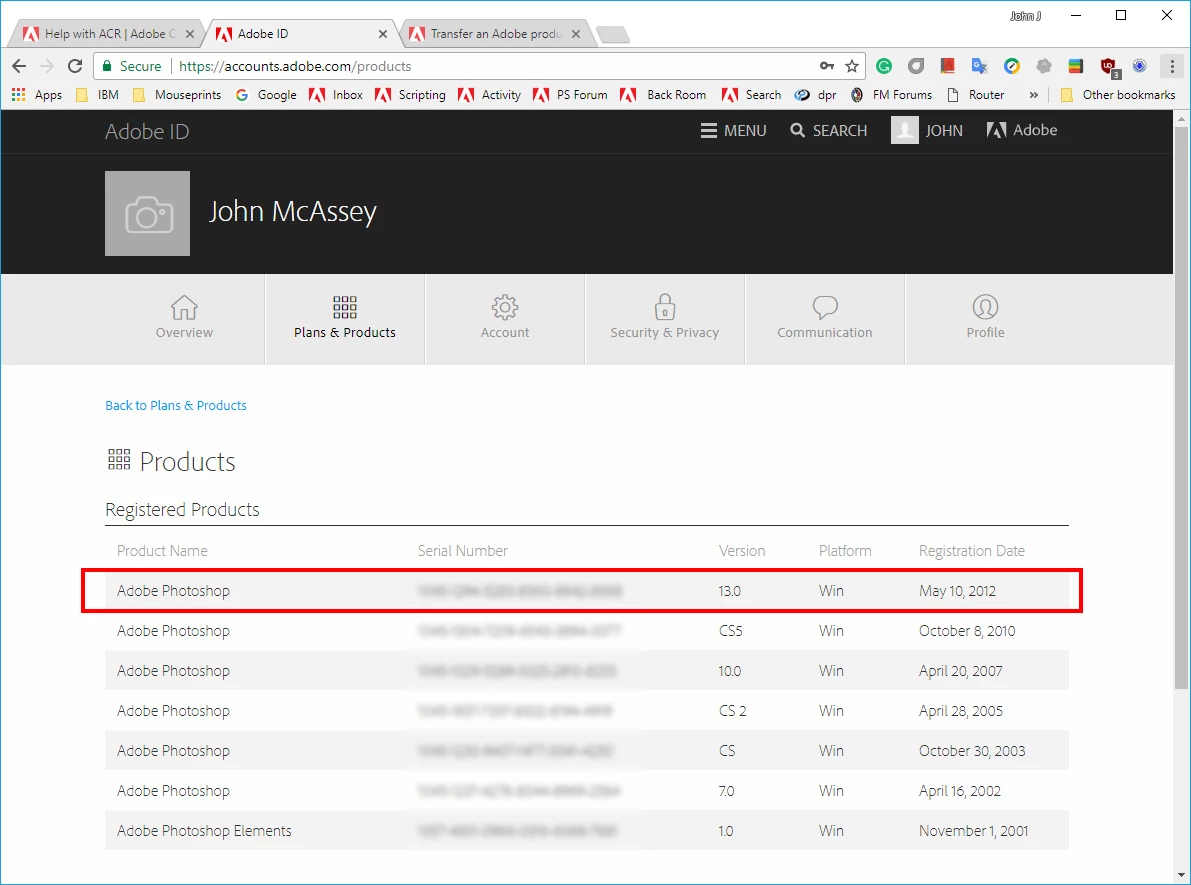Open the Router bookmark
Screen dimensions: 1191x885
point(975,95)
